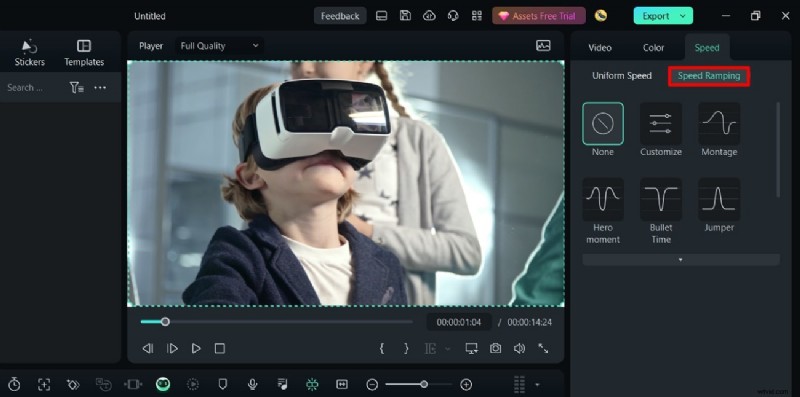Image resolution: width=800 pixels, height=397 pixels.
Task: Open the Full Quality dropdown
Action: [219, 46]
